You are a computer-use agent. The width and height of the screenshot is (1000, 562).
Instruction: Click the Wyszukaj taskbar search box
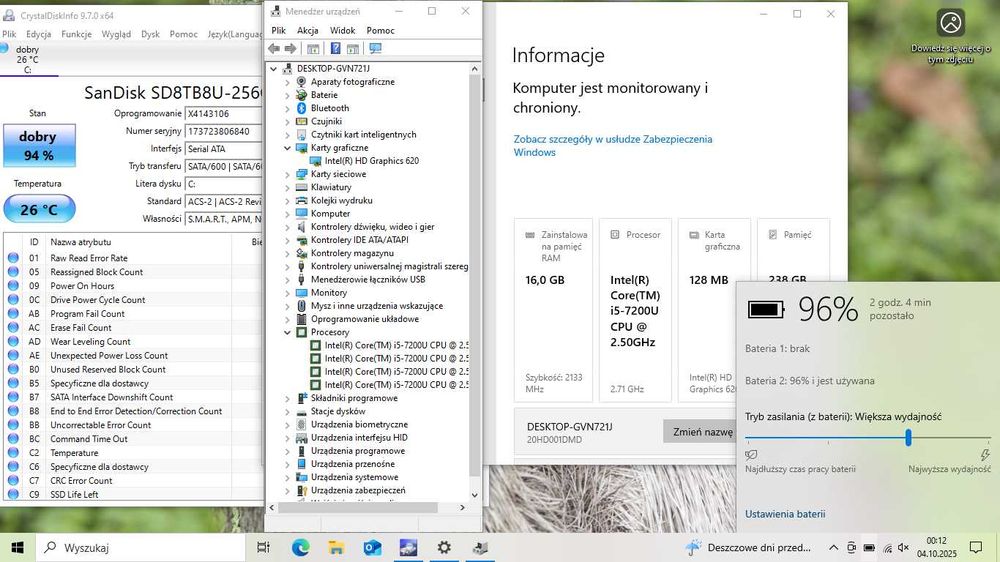[x=140, y=547]
